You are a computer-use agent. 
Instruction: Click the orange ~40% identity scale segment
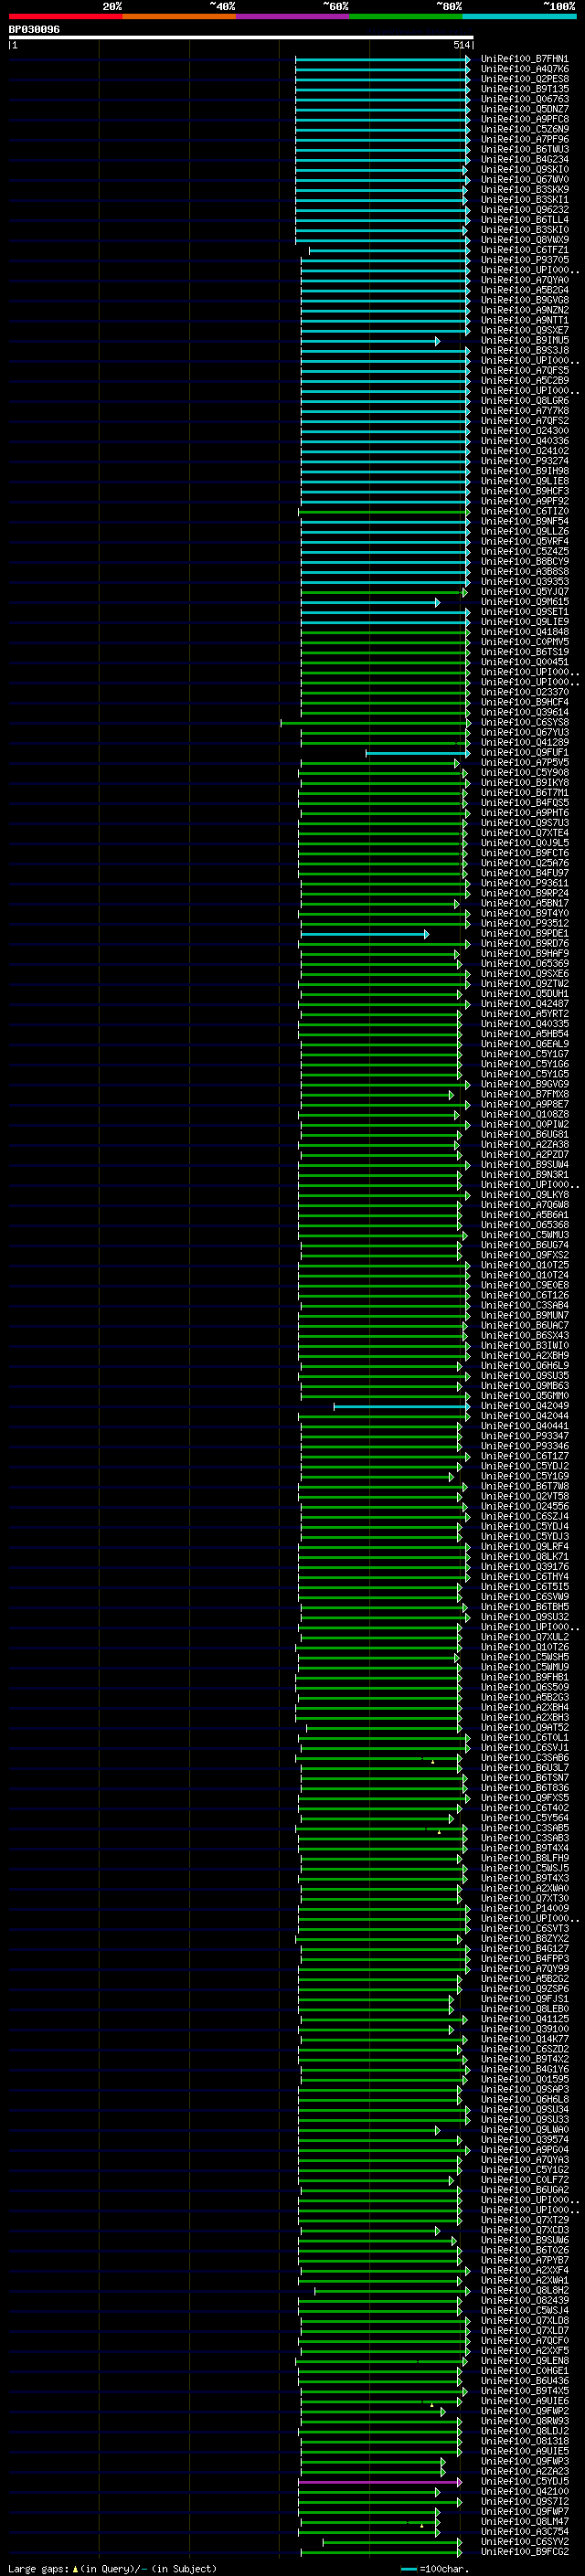point(179,16)
